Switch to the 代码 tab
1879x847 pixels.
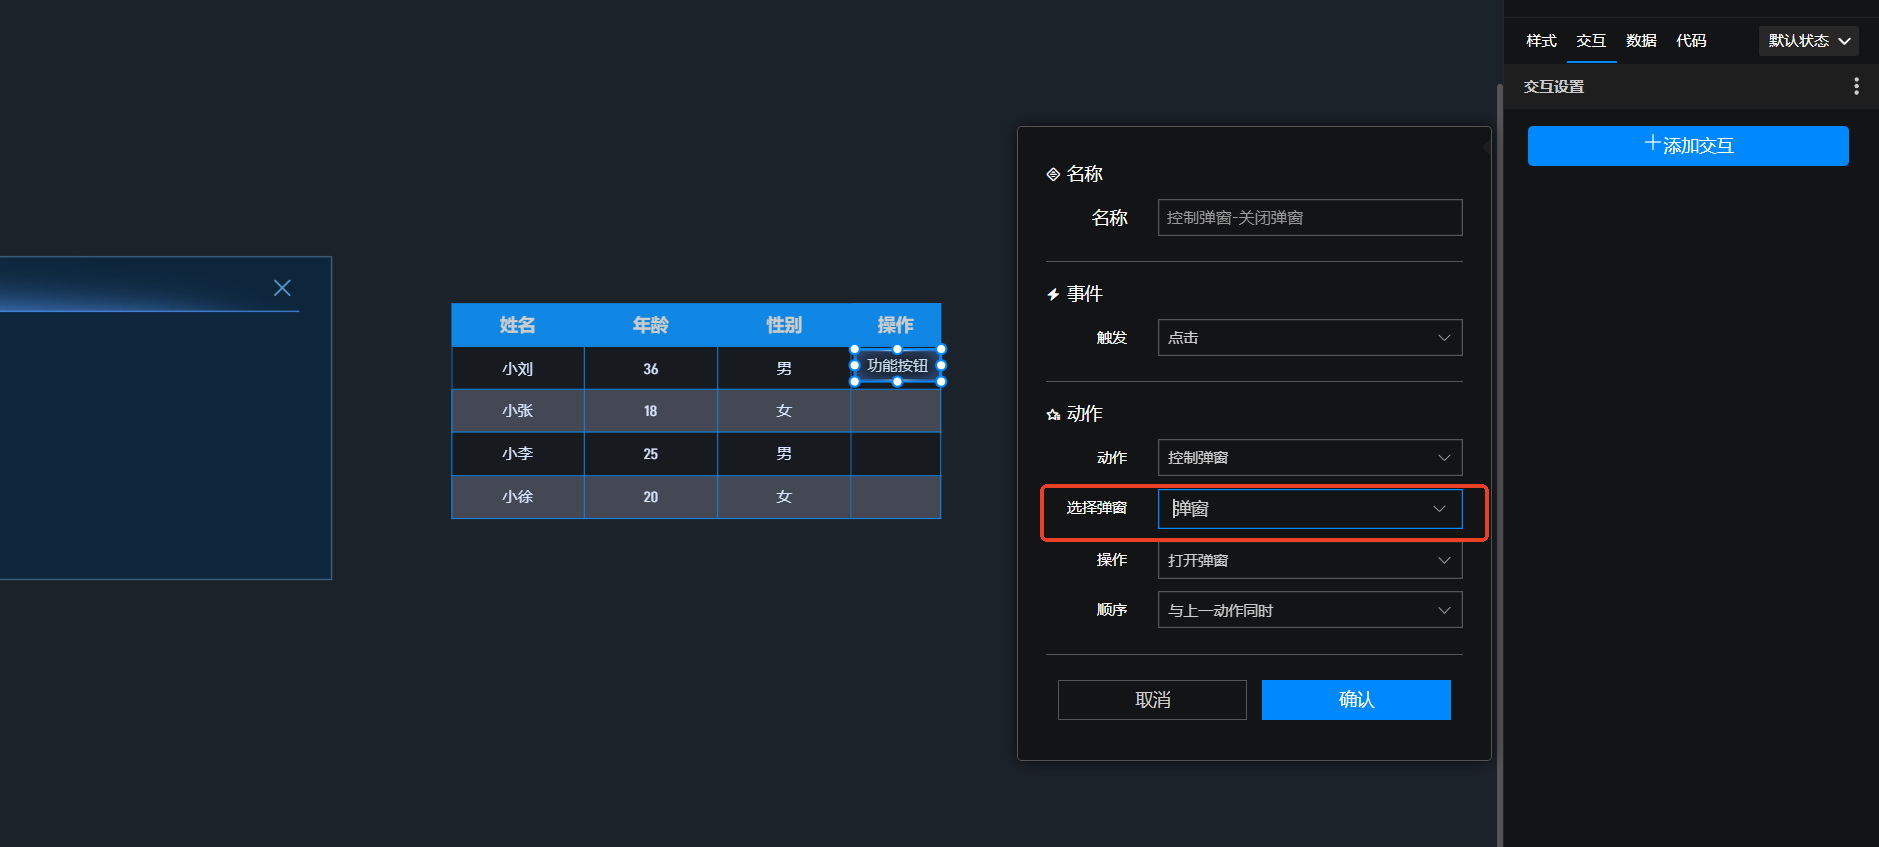pos(1691,41)
